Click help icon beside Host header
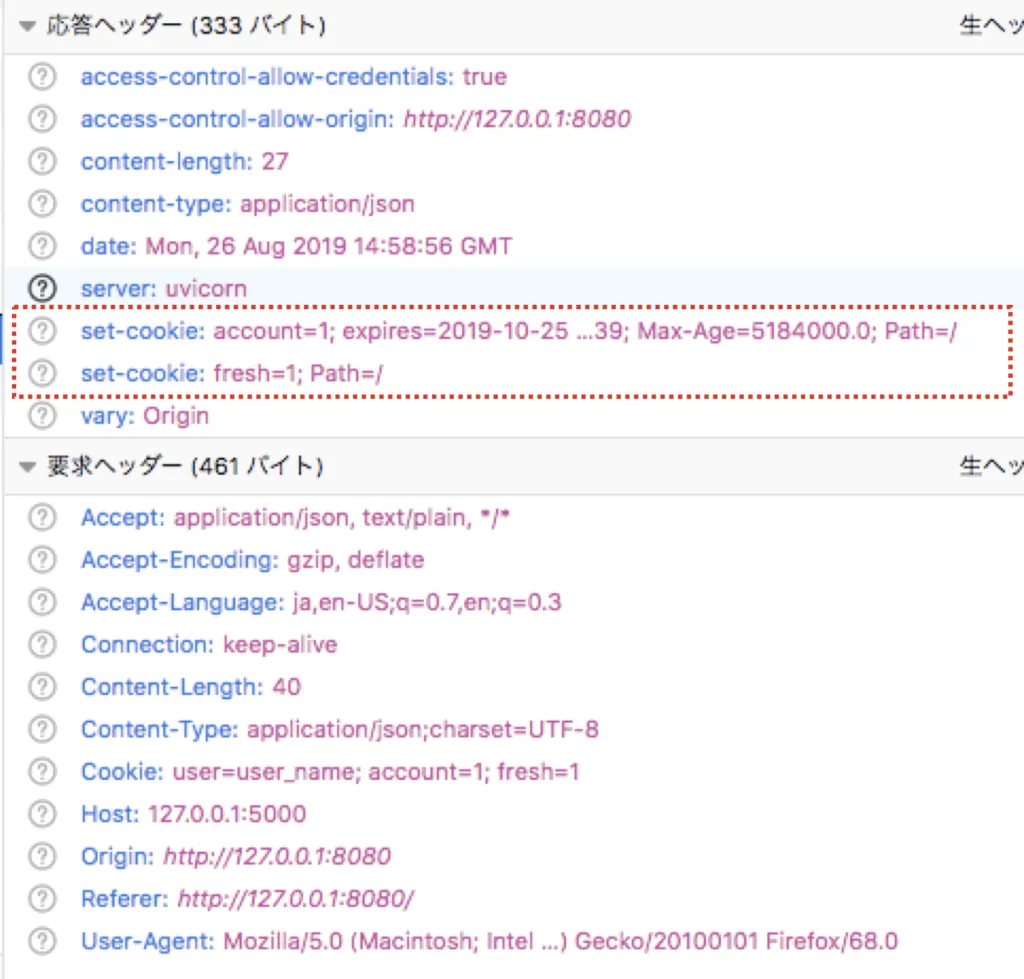 [x=42, y=814]
